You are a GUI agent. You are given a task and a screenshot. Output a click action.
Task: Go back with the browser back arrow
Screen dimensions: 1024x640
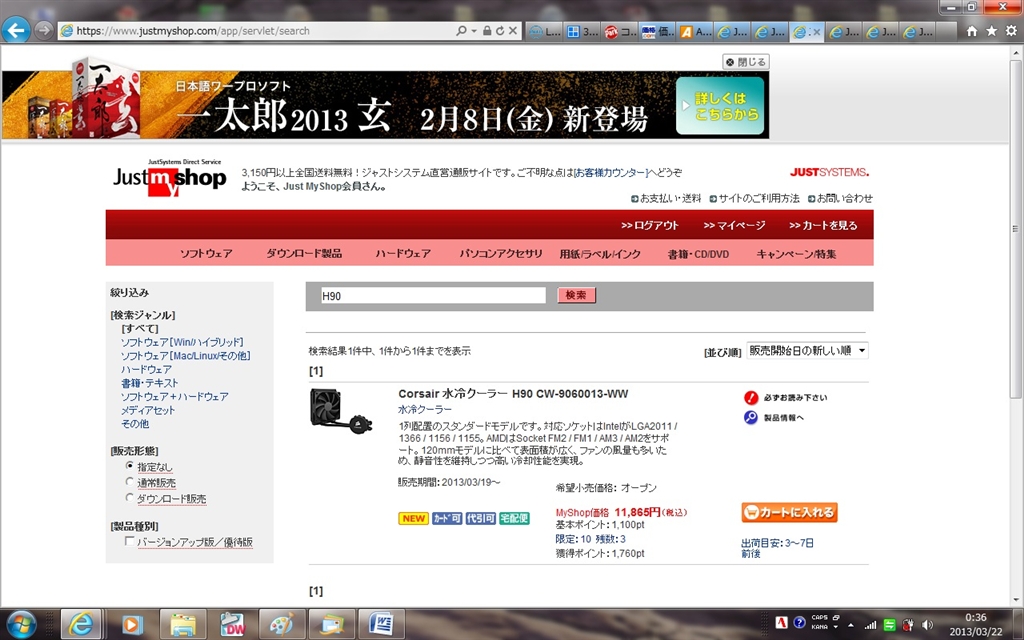point(16,30)
